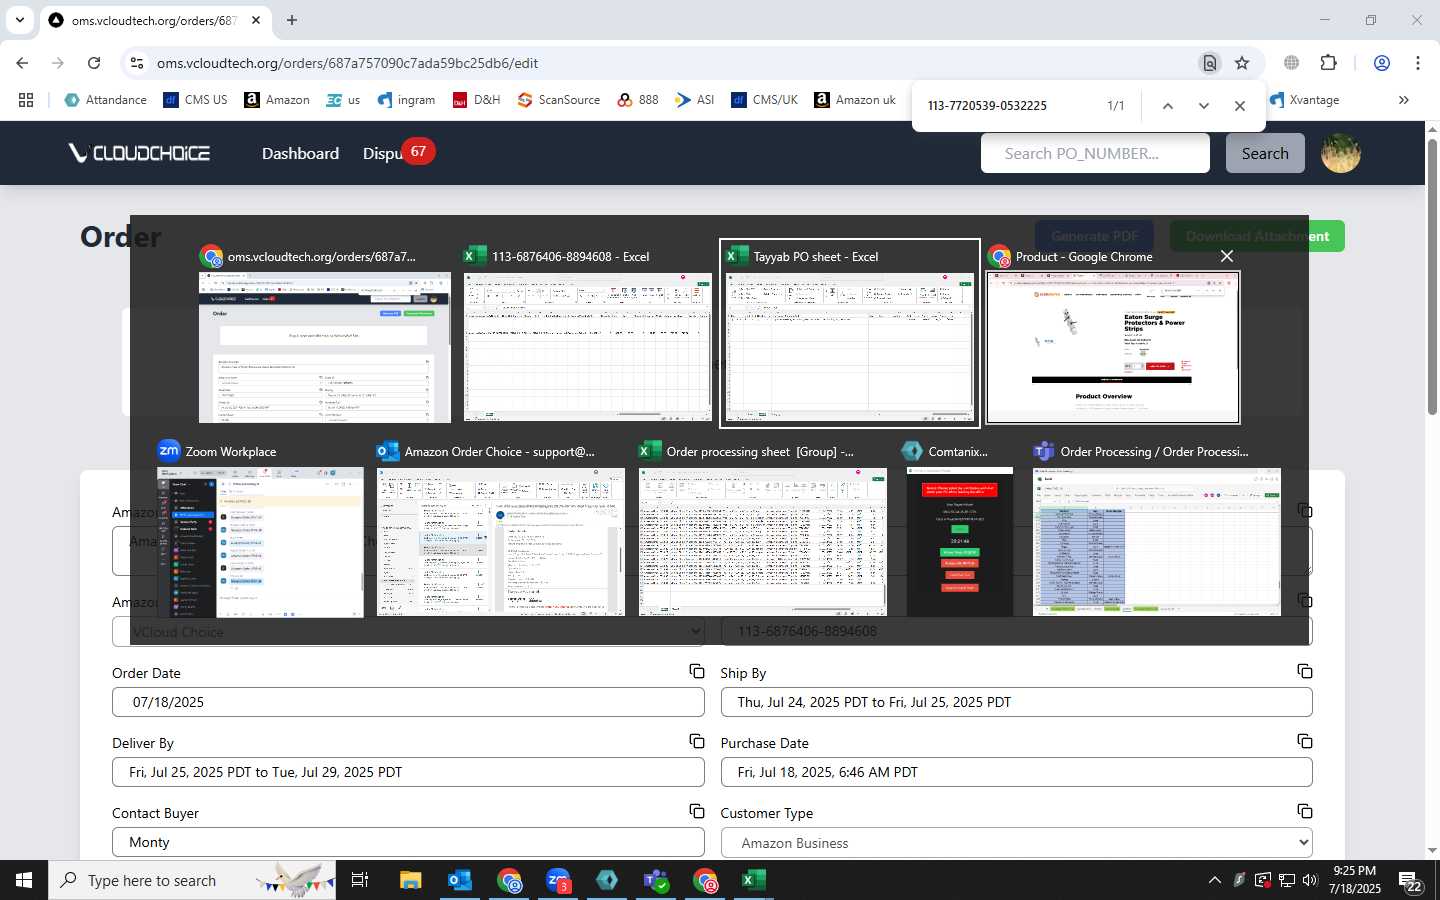Switch to the Tayyab PO sheet Excel thumbnail
The width and height of the screenshot is (1440, 900).
[x=849, y=333]
